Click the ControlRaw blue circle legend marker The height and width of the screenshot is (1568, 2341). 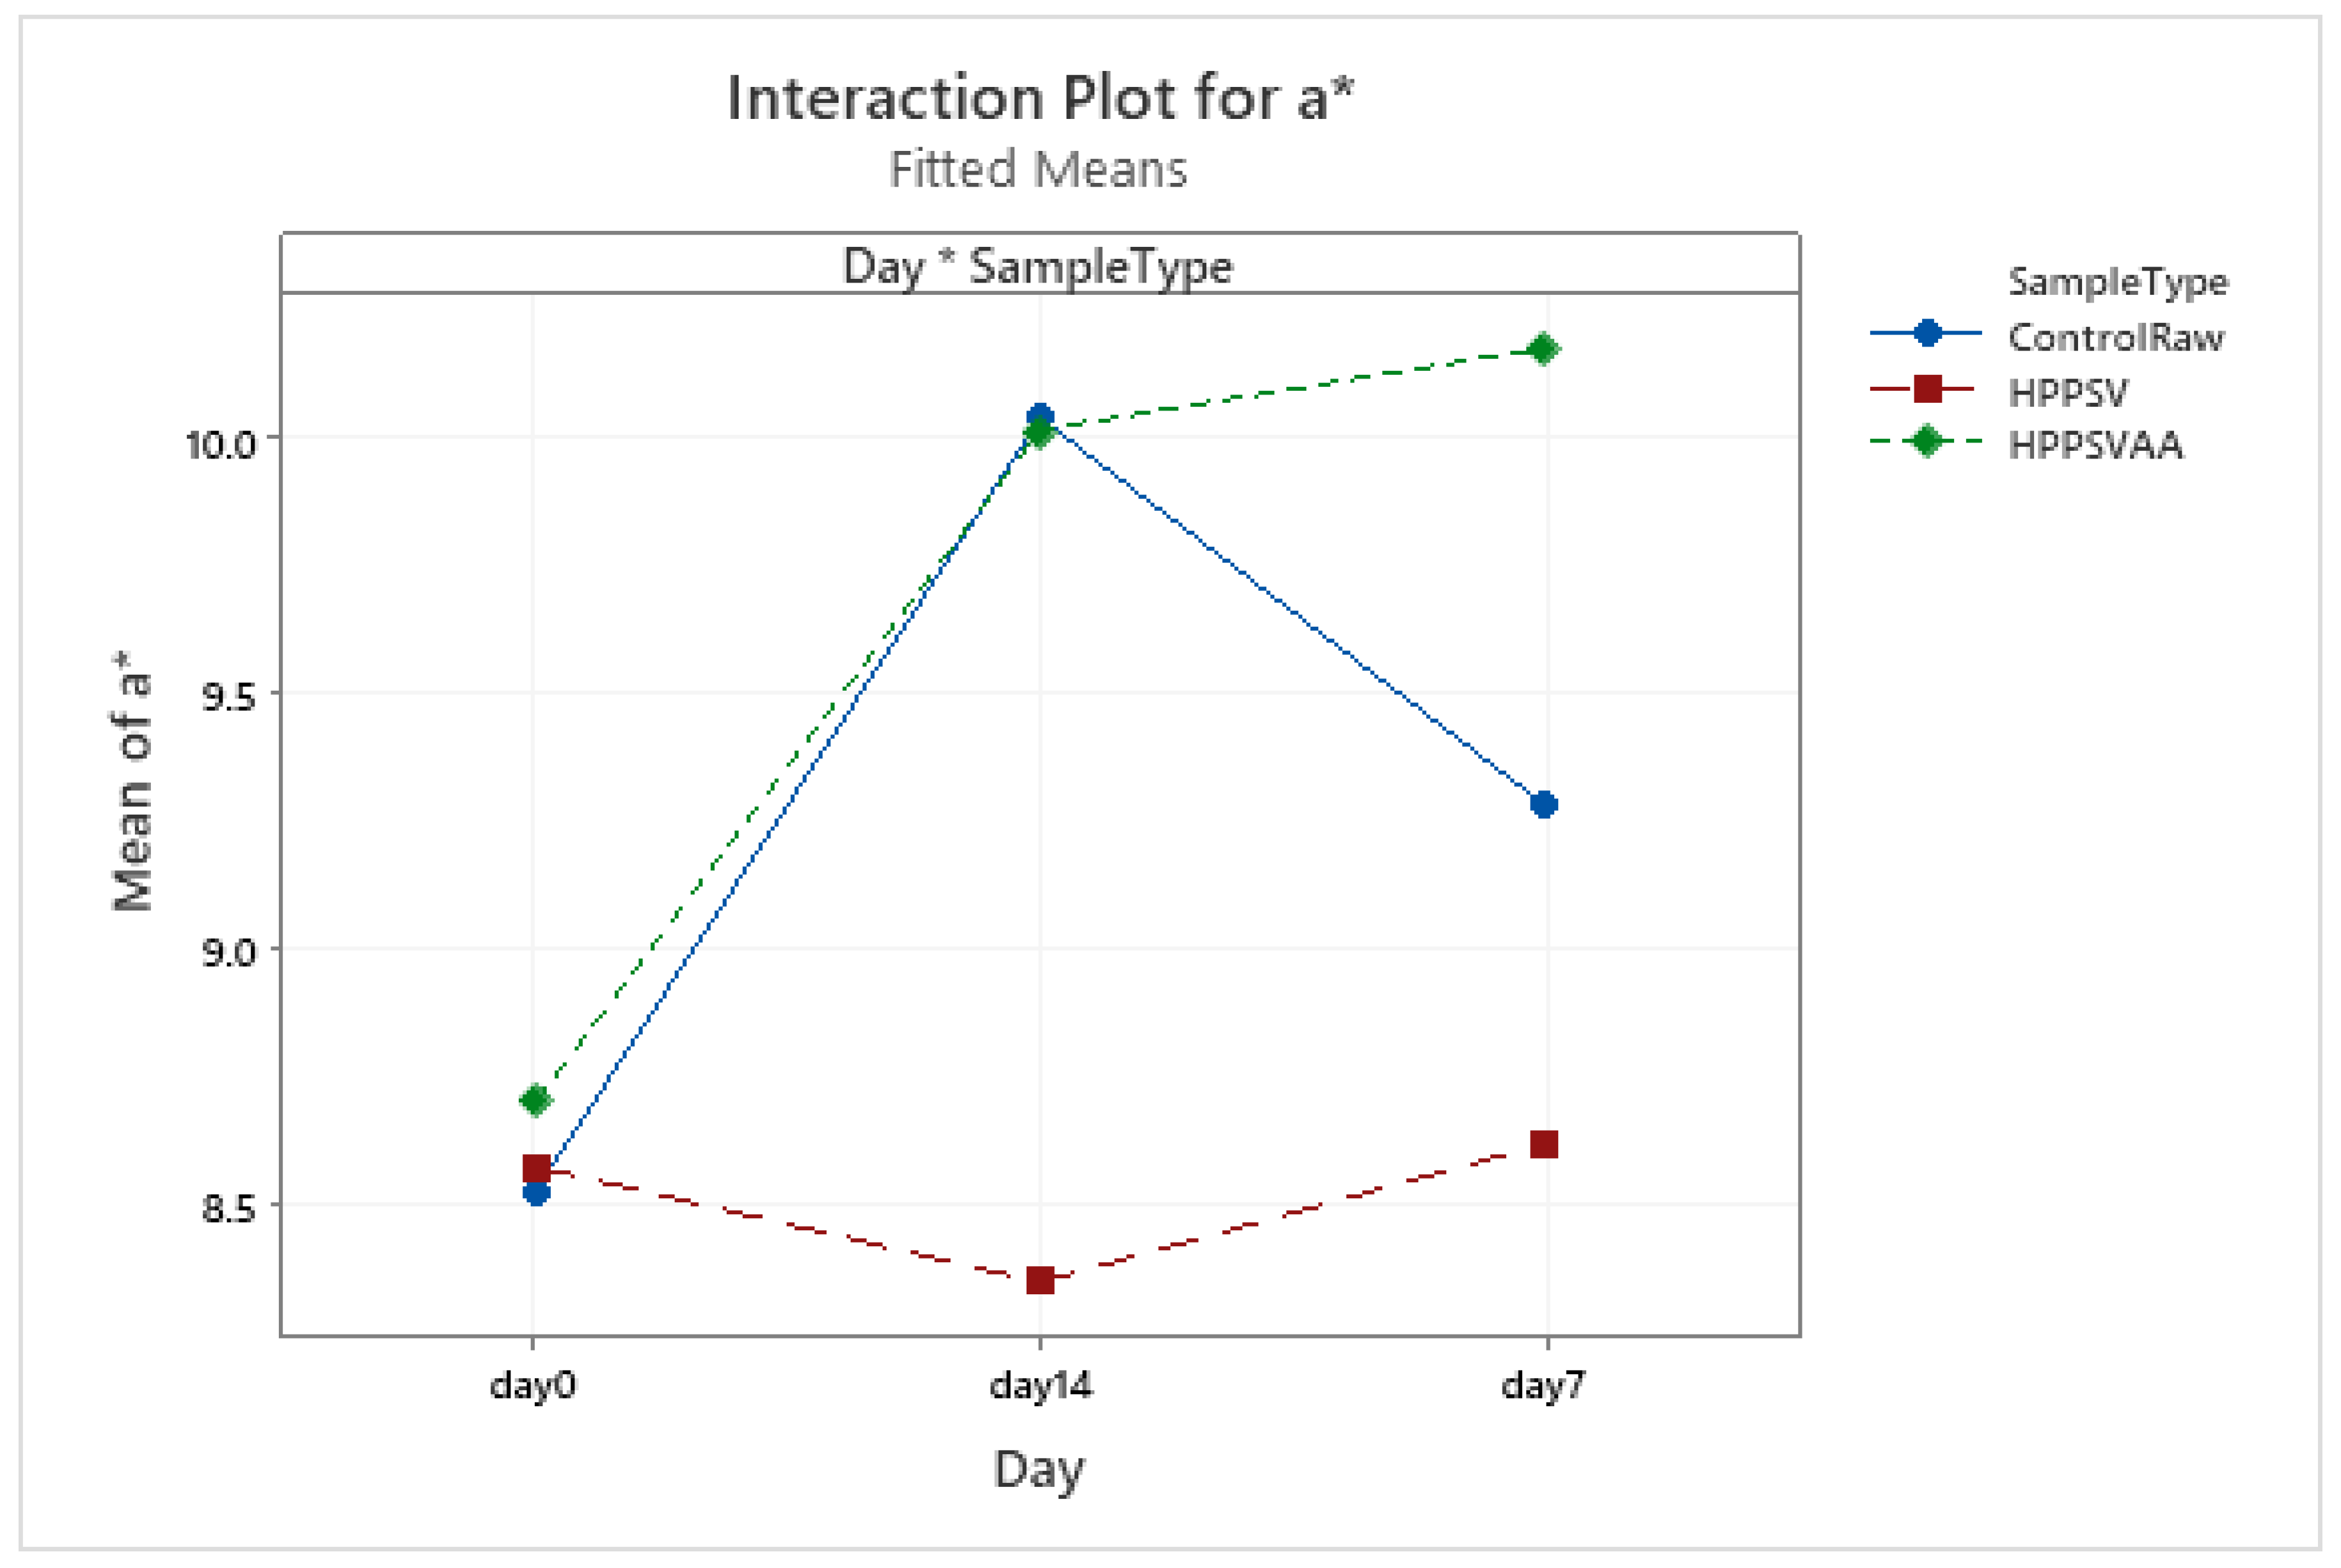pyautogui.click(x=1926, y=334)
